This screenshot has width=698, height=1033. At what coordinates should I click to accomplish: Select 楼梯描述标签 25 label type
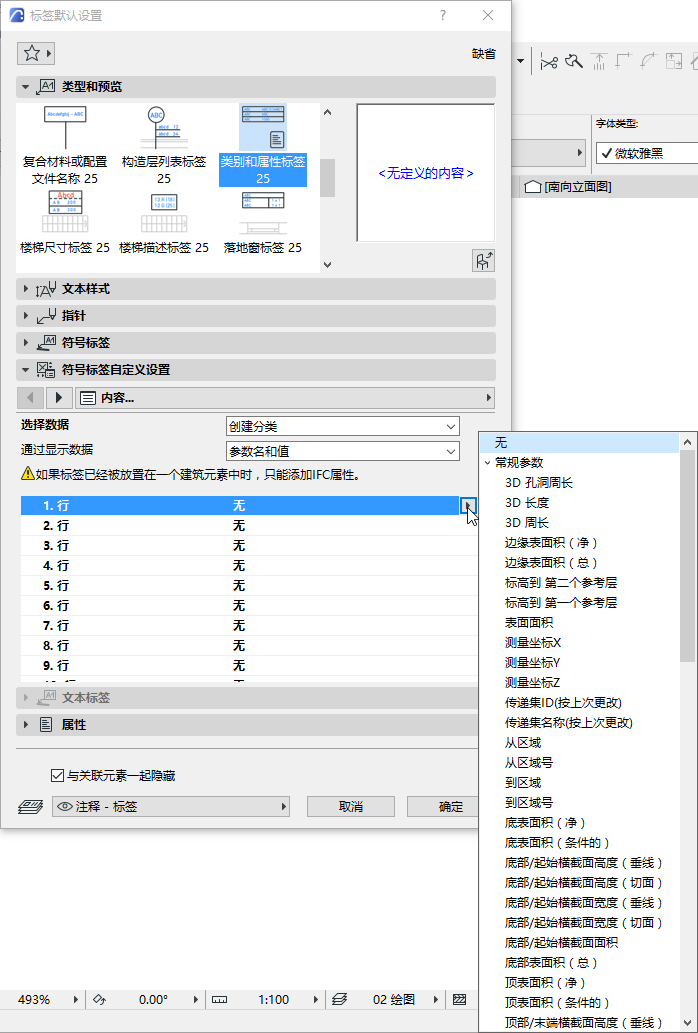click(164, 223)
